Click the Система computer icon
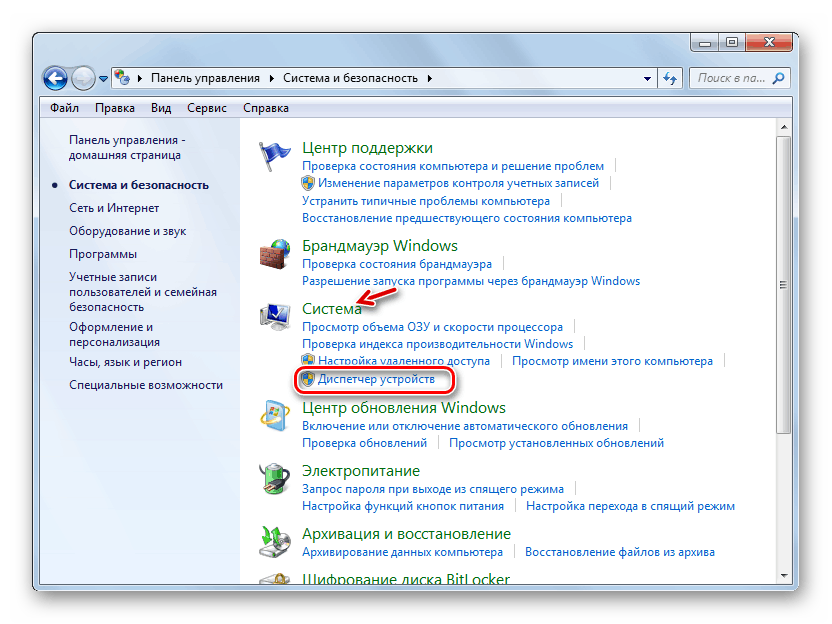Viewport: 832px width, 624px height. click(x=274, y=319)
